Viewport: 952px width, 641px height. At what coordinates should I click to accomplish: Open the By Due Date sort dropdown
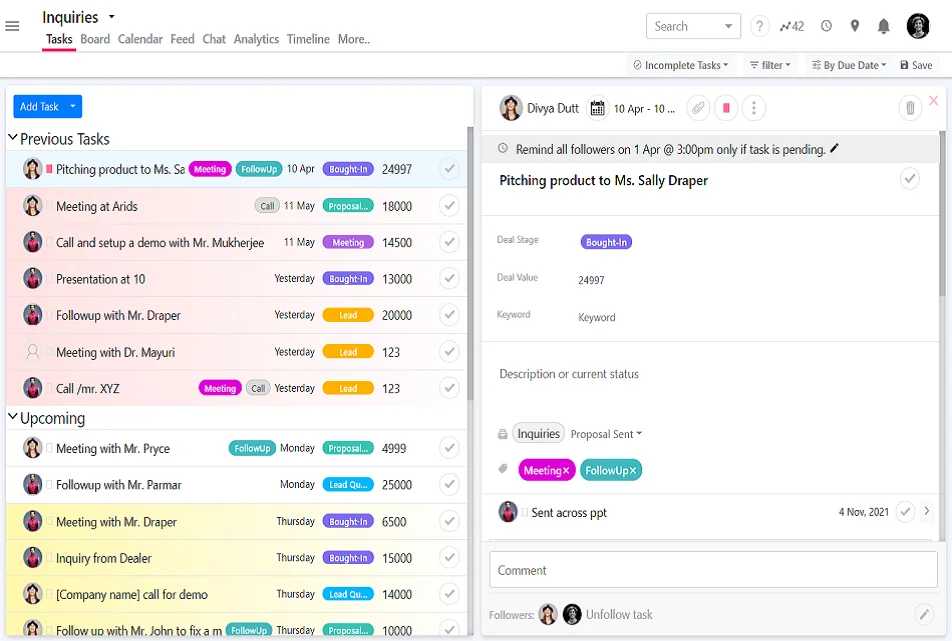[849, 65]
